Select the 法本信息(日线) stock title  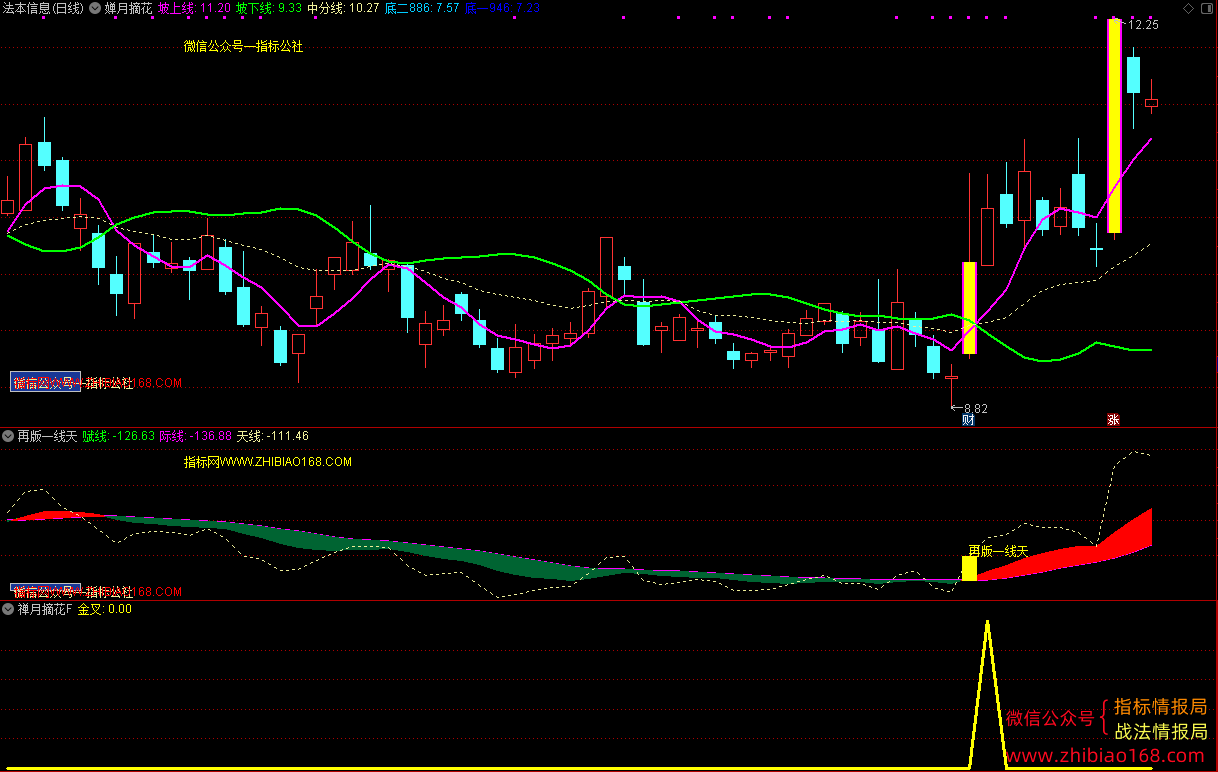click(x=43, y=8)
